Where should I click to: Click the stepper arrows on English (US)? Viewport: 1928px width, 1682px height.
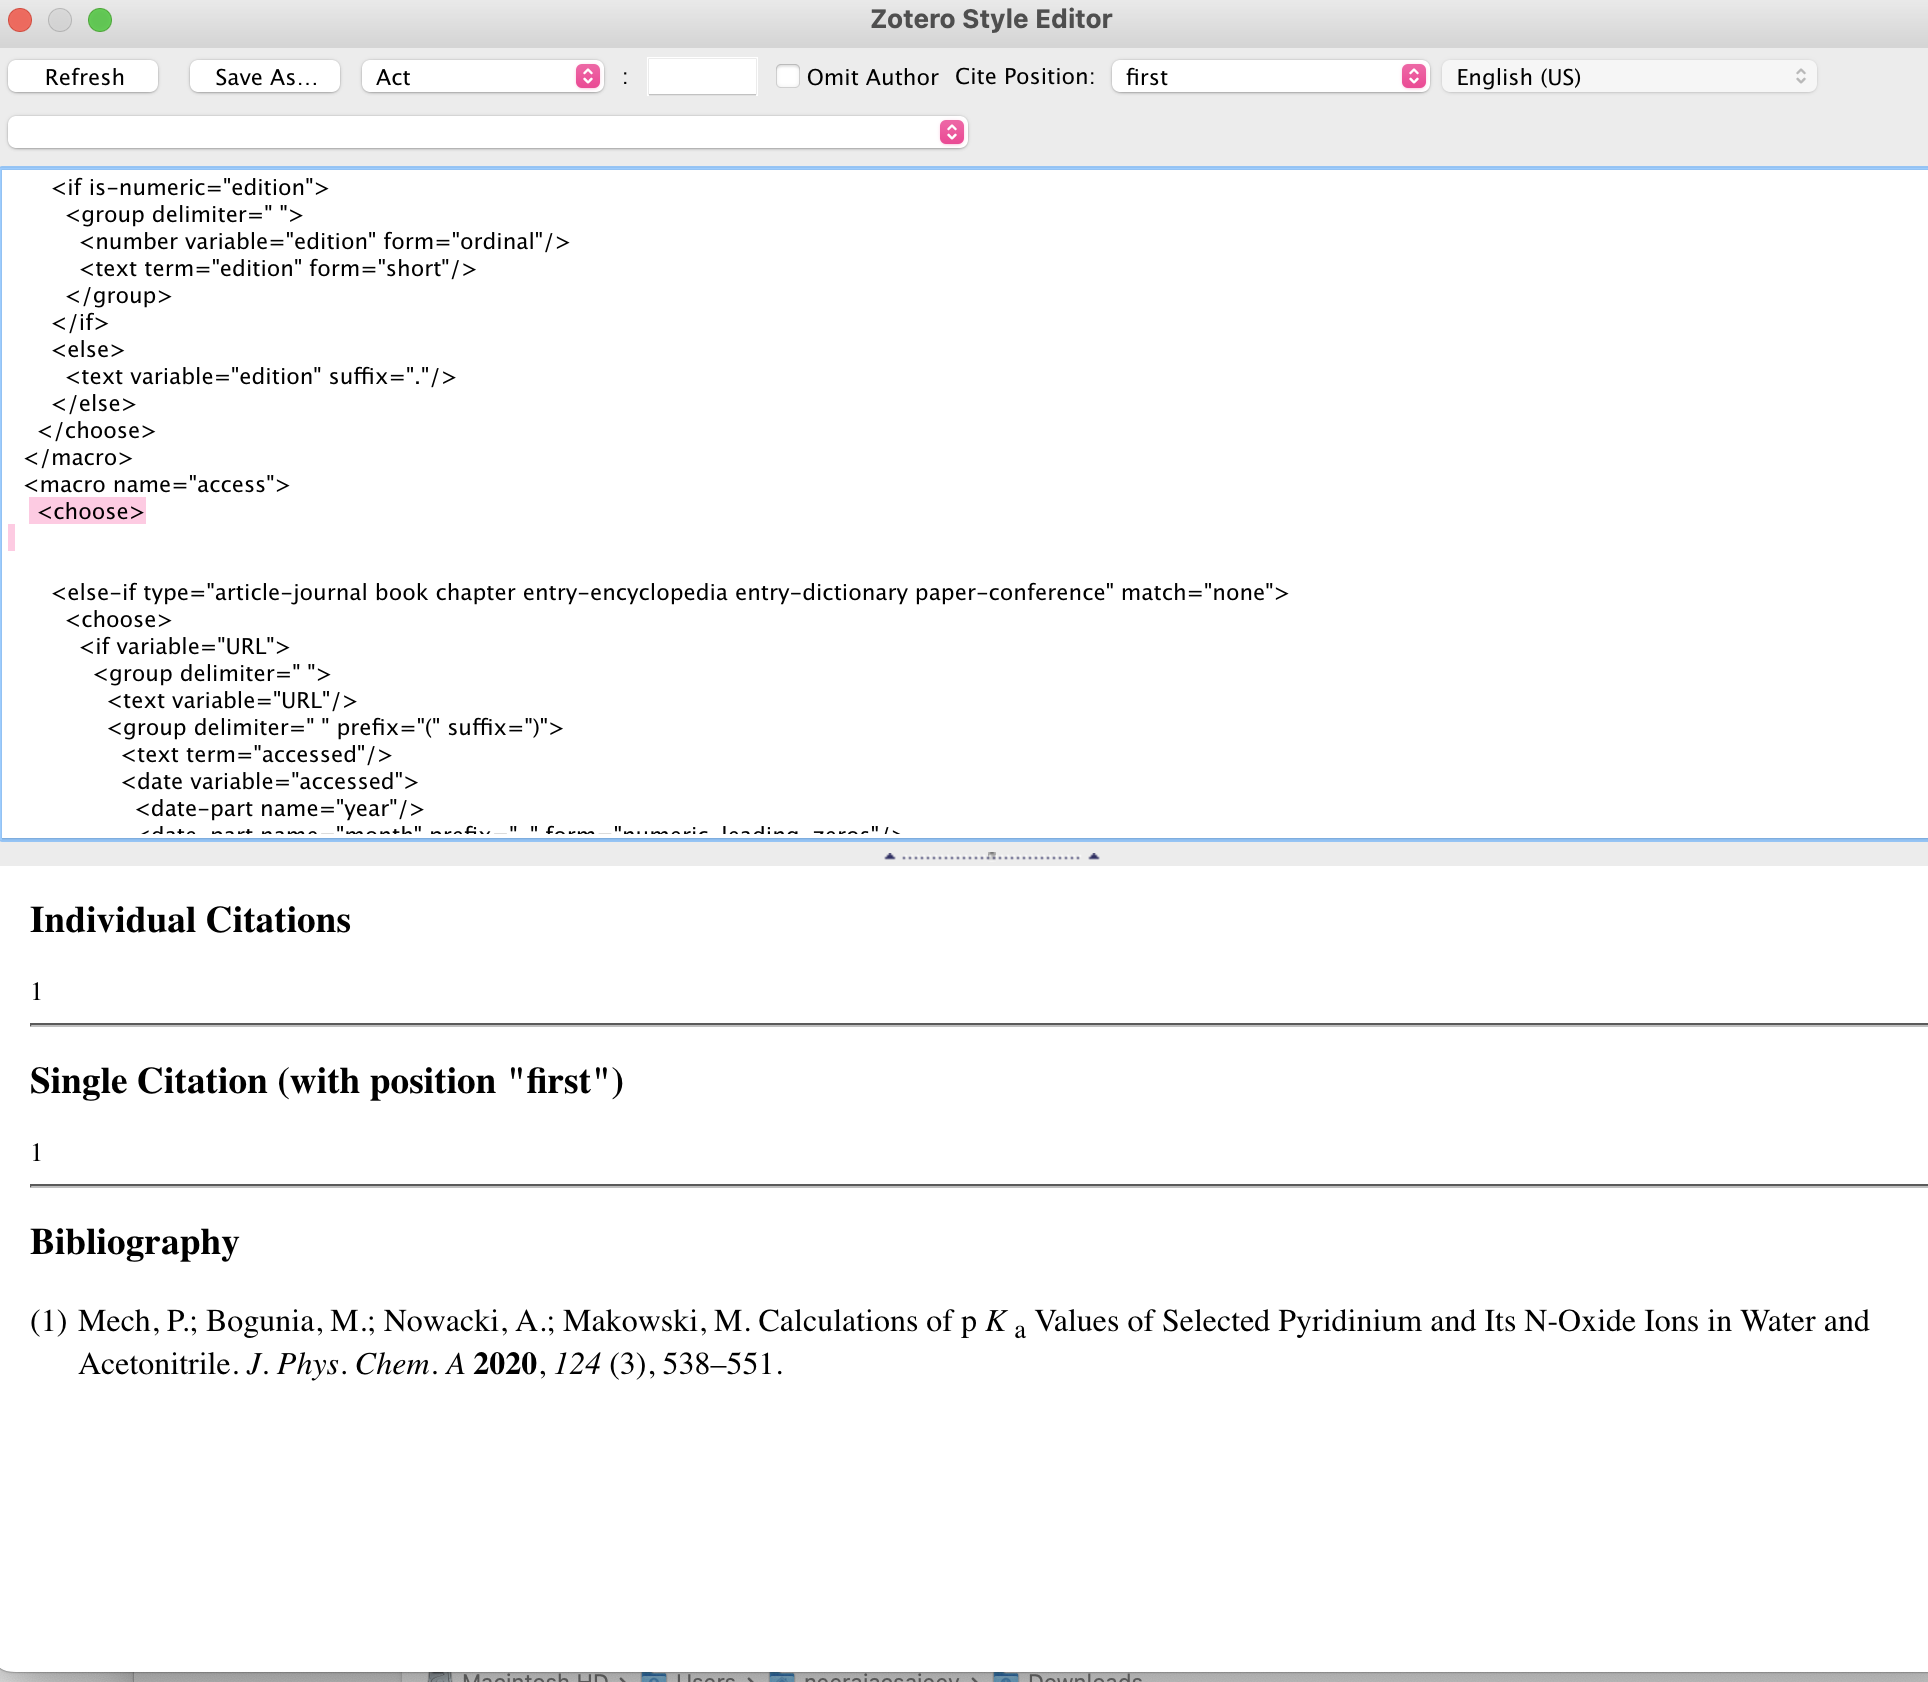[x=1800, y=77]
